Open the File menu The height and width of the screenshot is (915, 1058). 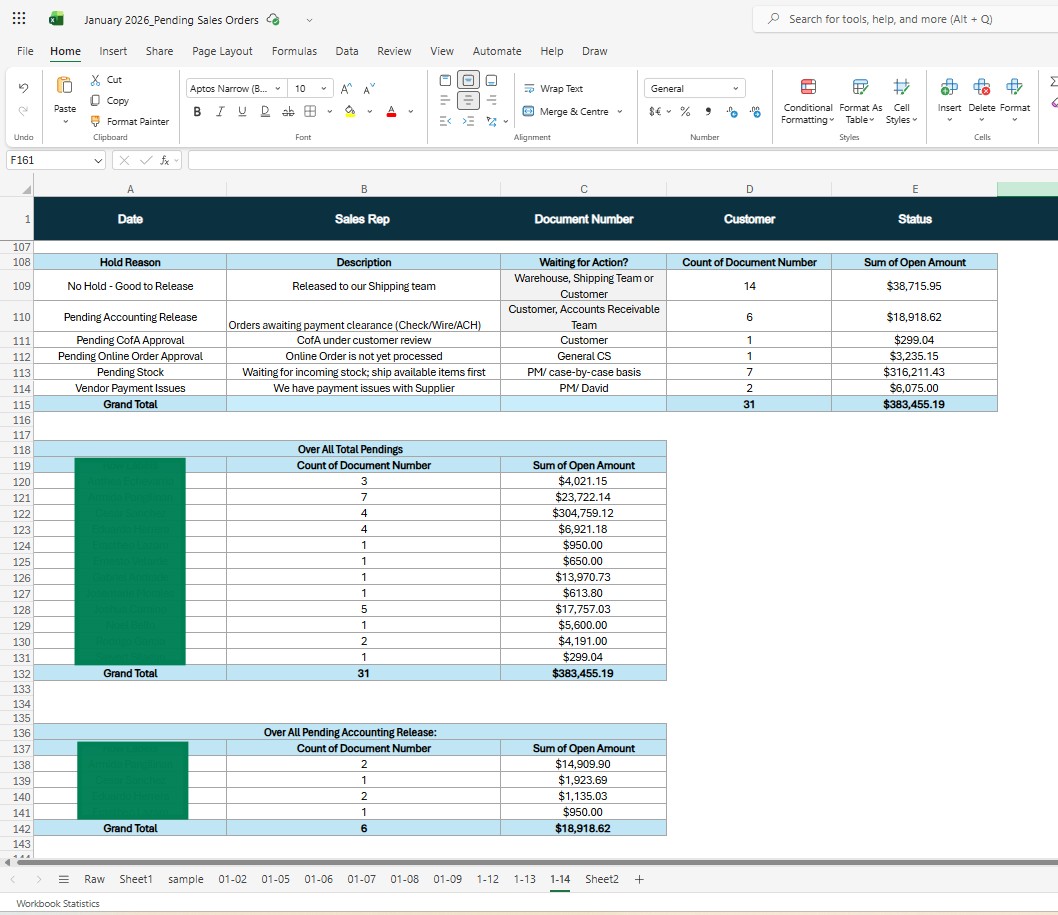pyautogui.click(x=25, y=51)
